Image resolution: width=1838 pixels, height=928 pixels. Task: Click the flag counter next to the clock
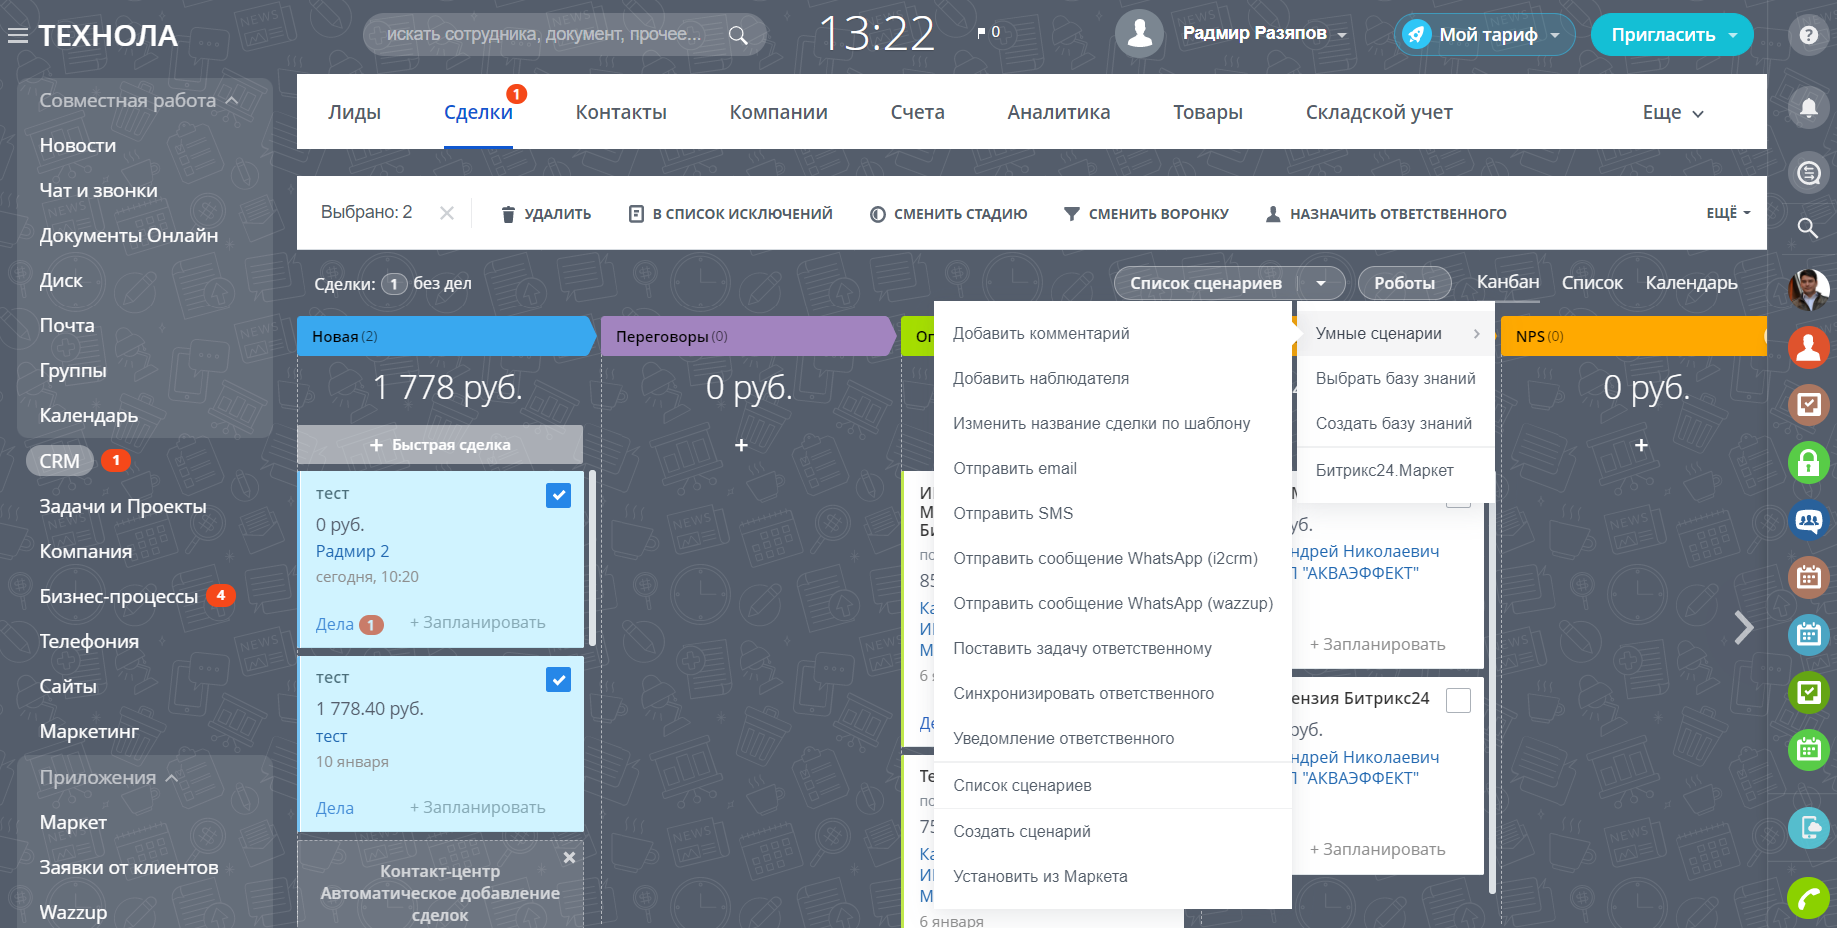point(988,33)
